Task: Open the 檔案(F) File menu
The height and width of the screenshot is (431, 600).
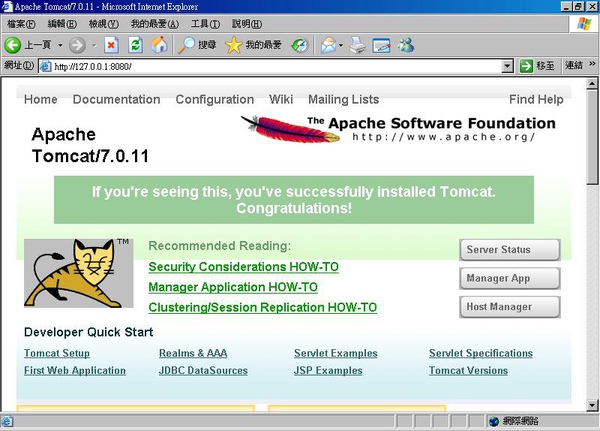Action: coord(21,24)
